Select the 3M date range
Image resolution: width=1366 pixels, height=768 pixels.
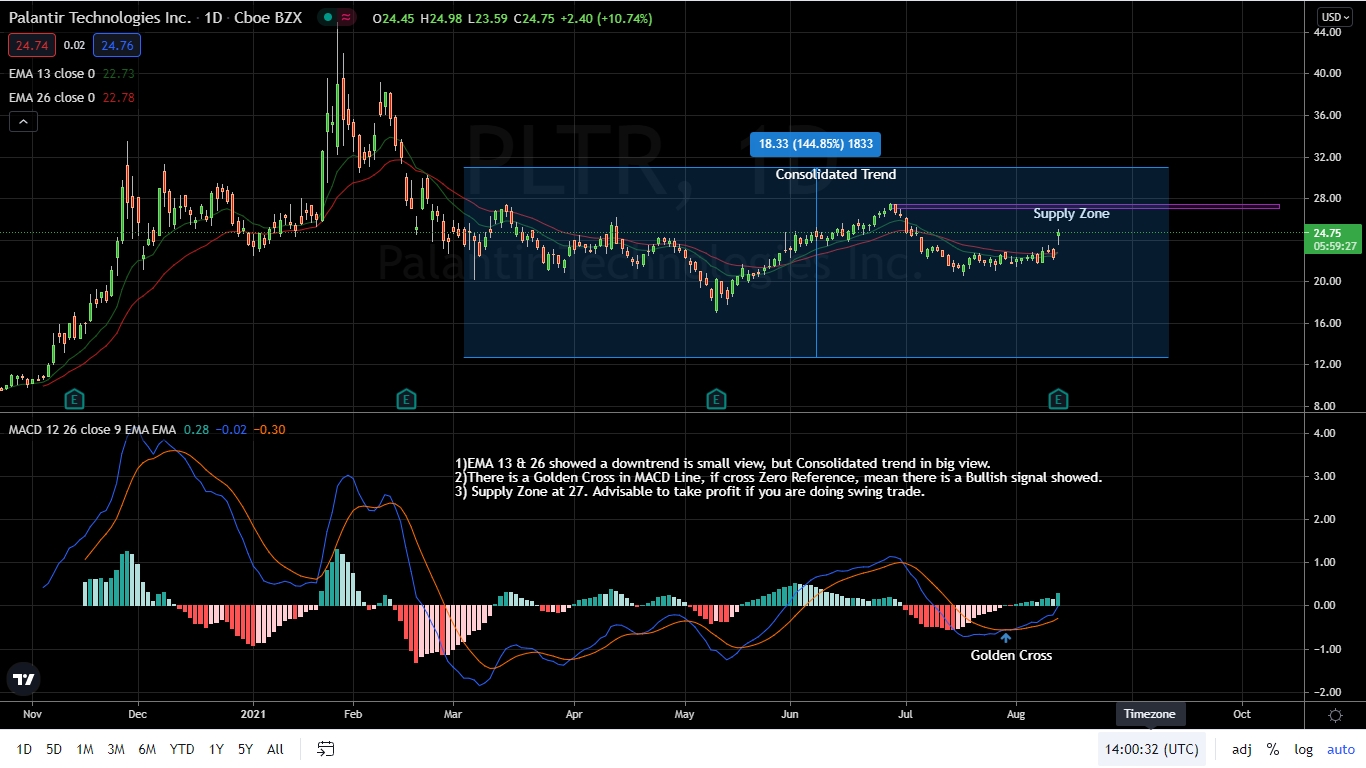115,749
